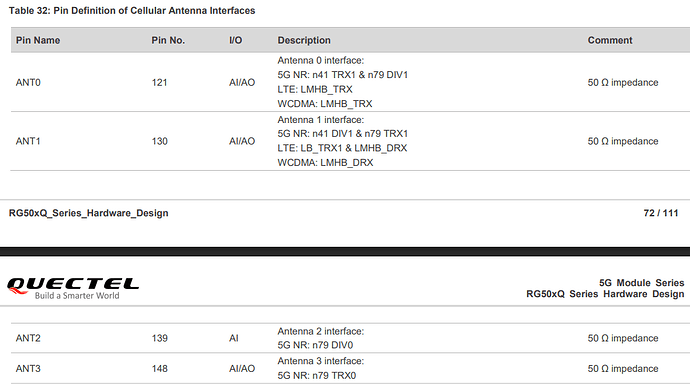Click the I/O column header
The width and height of the screenshot is (690, 384).
point(235,40)
